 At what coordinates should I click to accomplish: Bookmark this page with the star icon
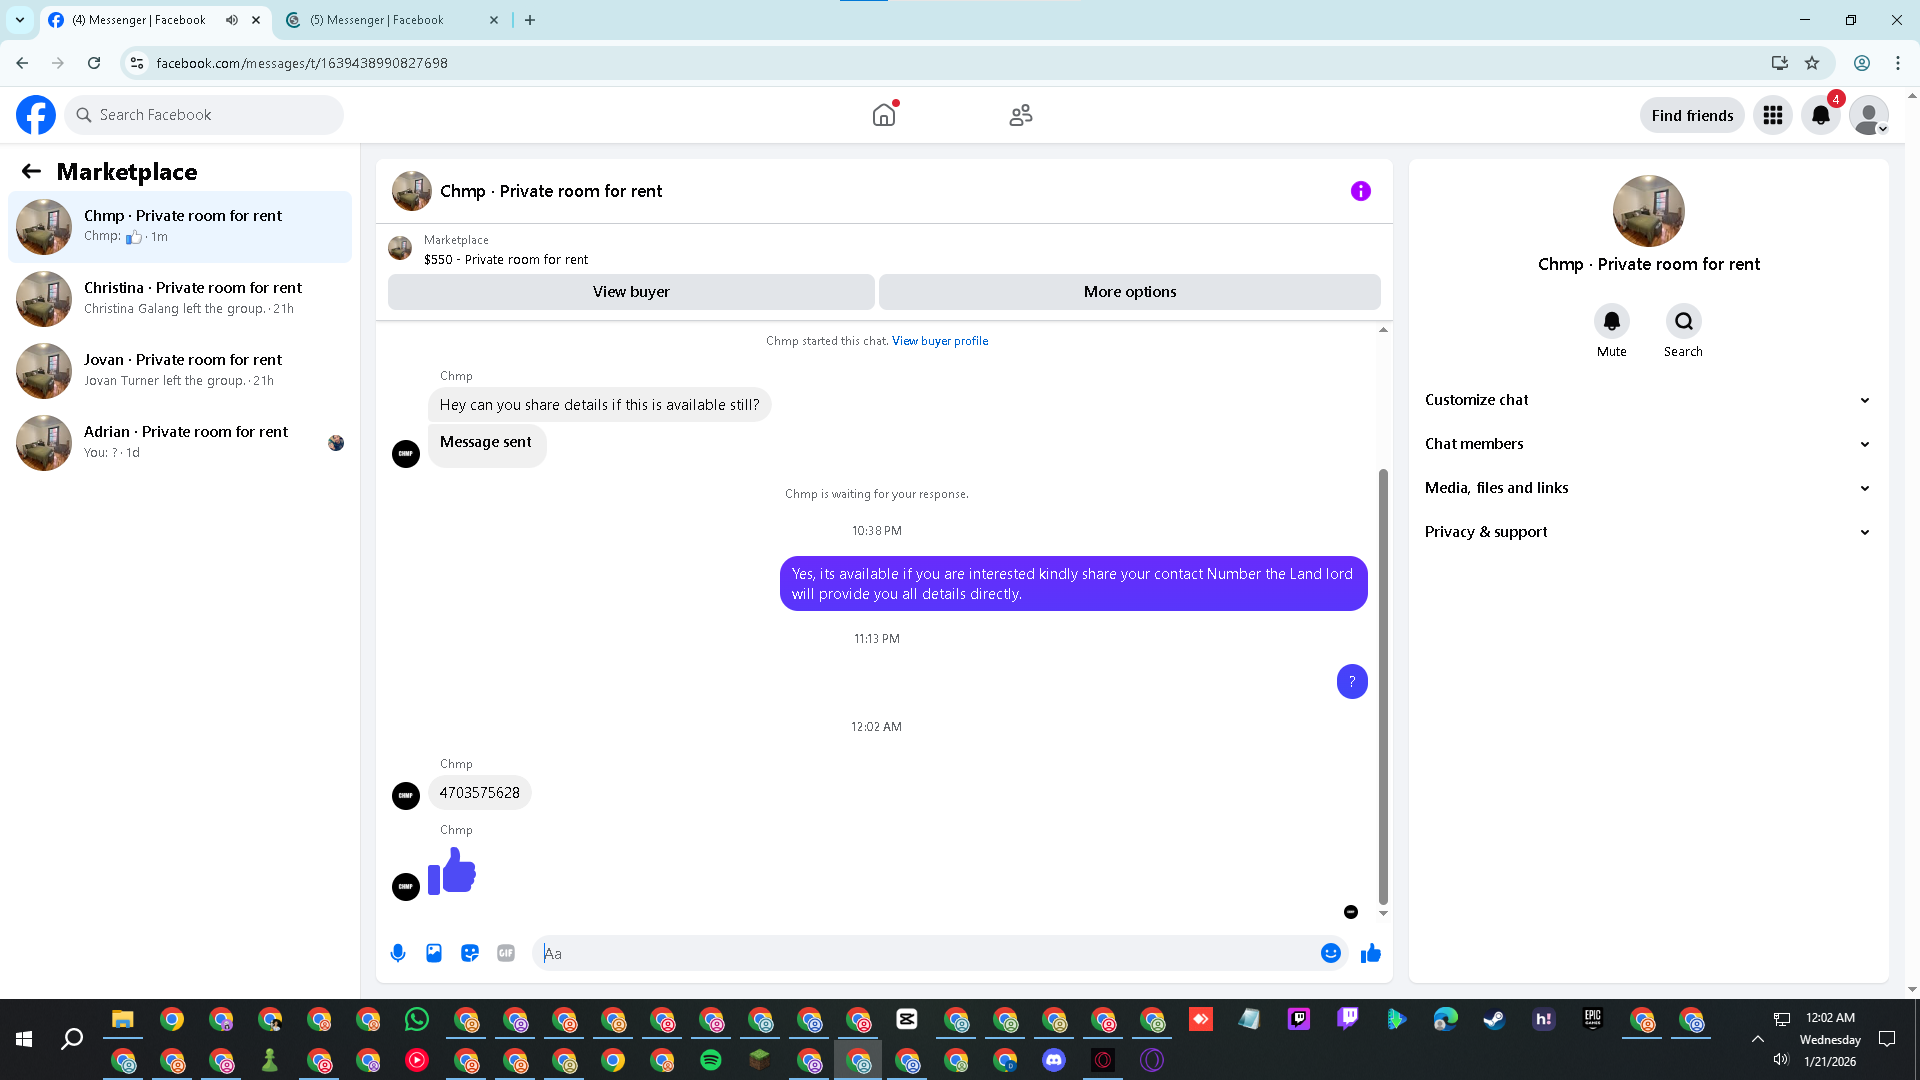pyautogui.click(x=1812, y=63)
